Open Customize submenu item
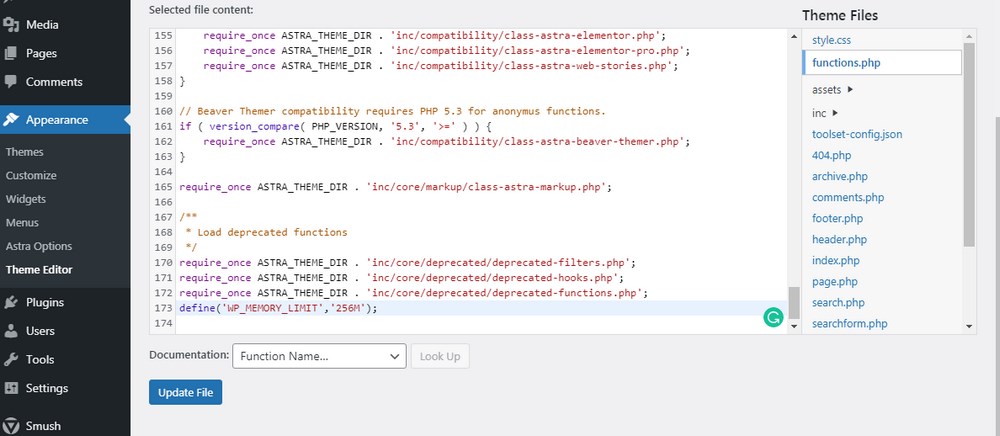Screen dimensions: 1000x436 [31, 175]
